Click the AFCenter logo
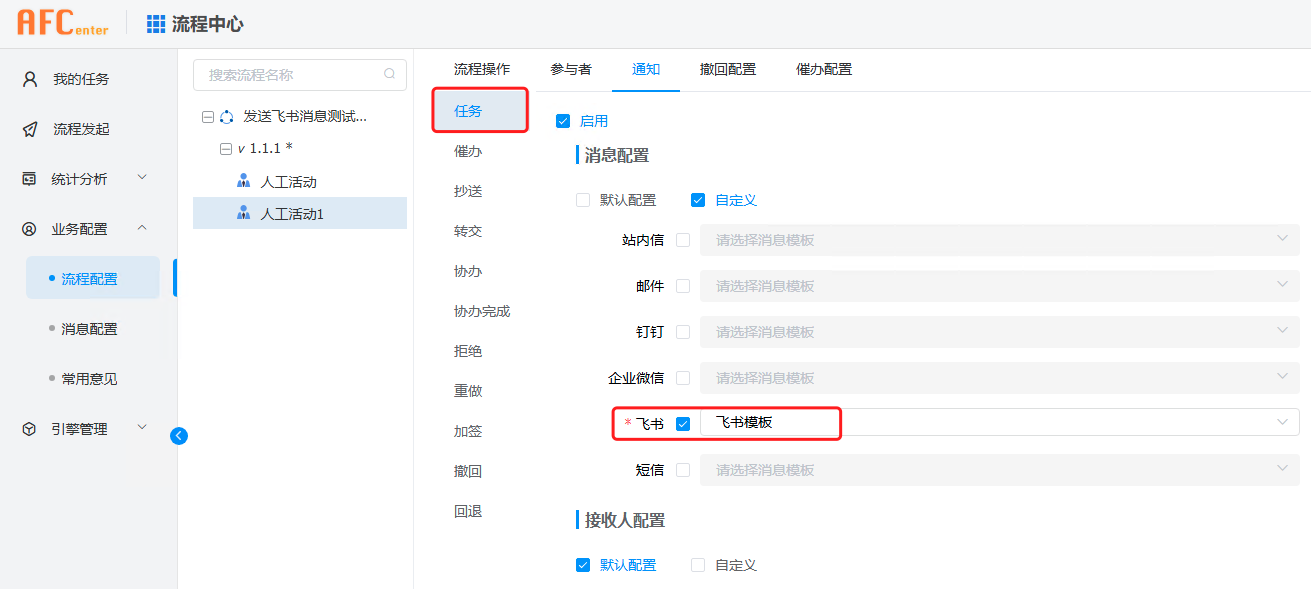The image size is (1311, 589). click(x=62, y=24)
